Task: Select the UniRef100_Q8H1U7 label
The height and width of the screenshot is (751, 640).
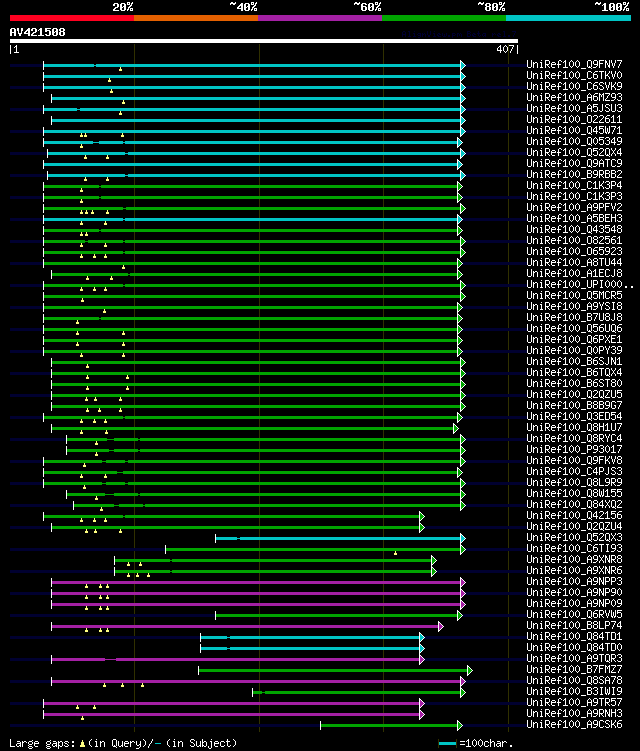Action: pyautogui.click(x=574, y=428)
